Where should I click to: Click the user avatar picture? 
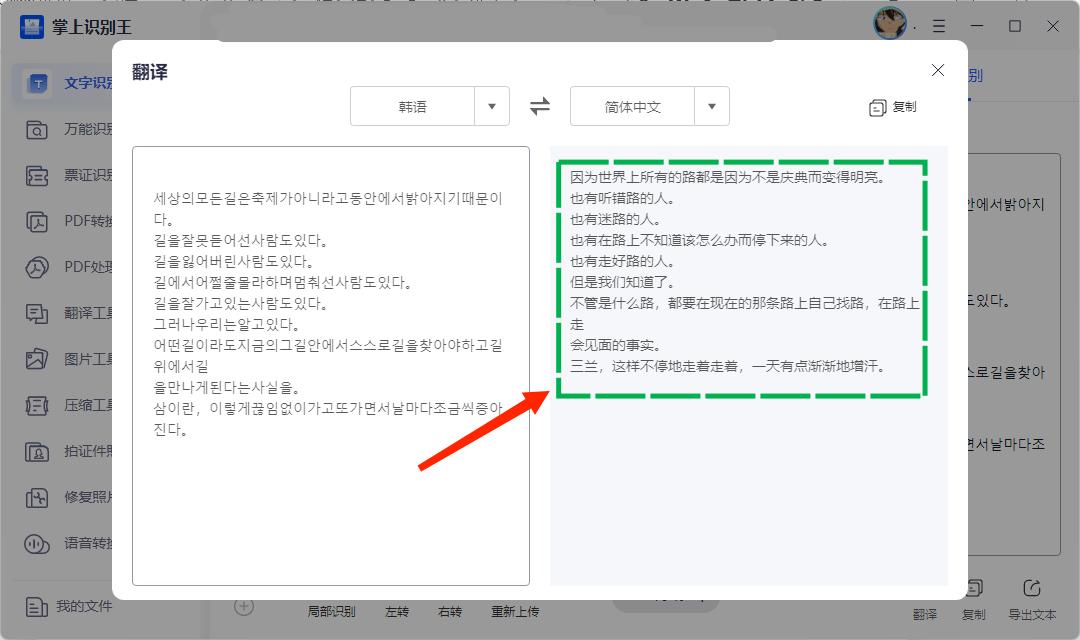coord(889,23)
